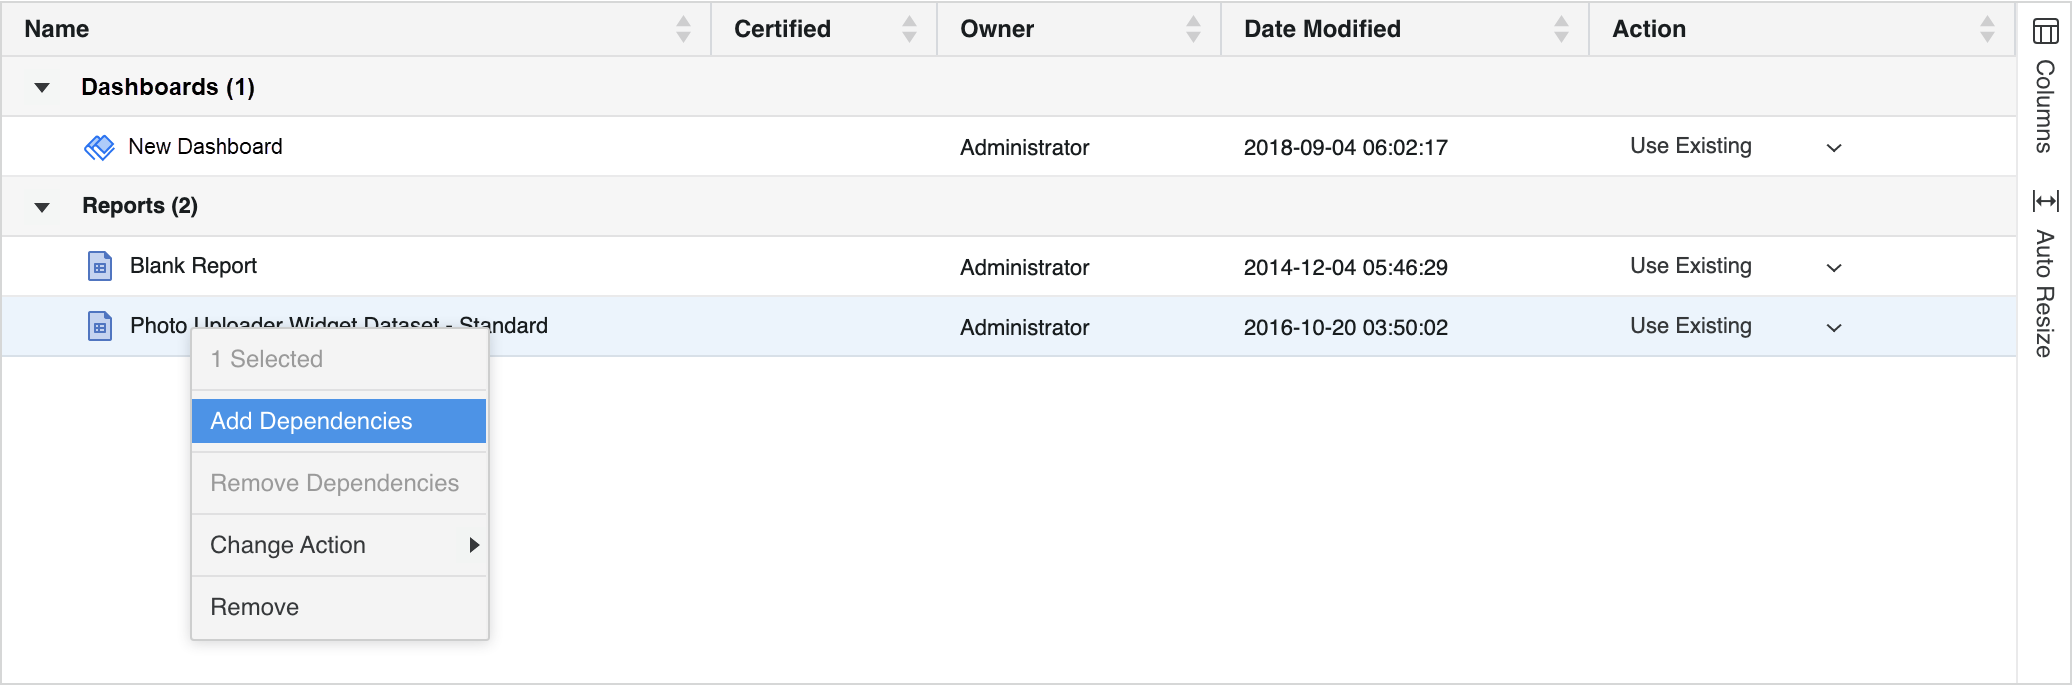Open action dropdown for Photo Uploader row

pos(1834,328)
